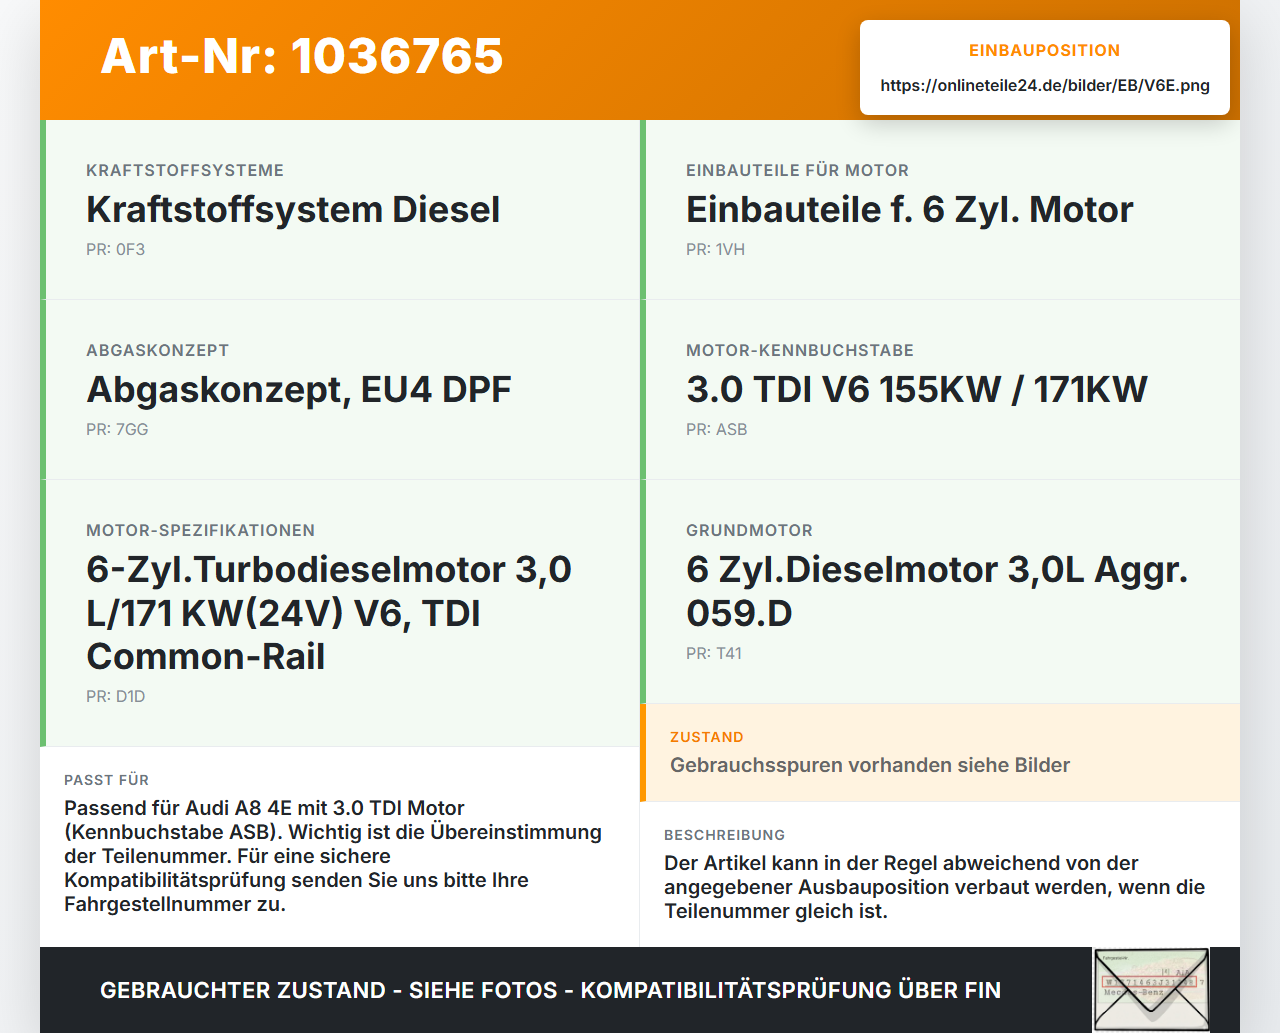This screenshot has width=1280, height=1033.
Task: Click the MOTOR-KENNBUCHSTABE label
Action: pos(800,351)
